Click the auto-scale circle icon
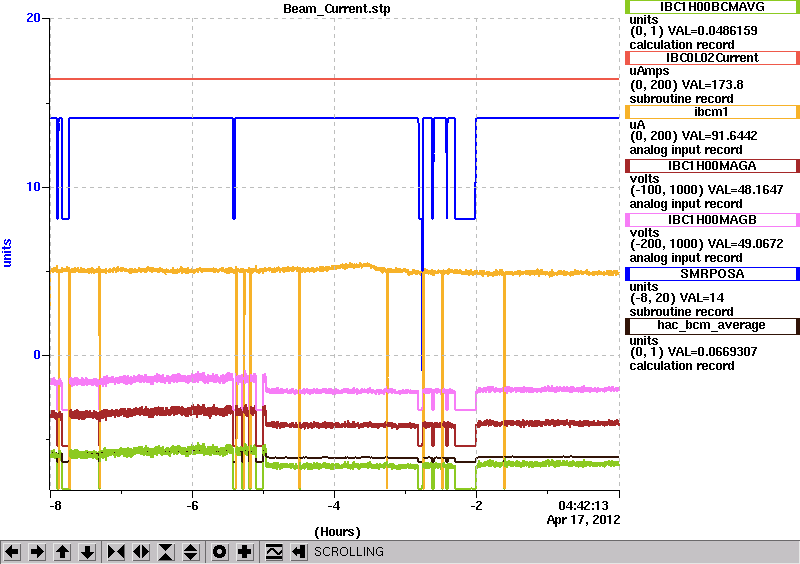The height and width of the screenshot is (564, 800). (x=220, y=552)
